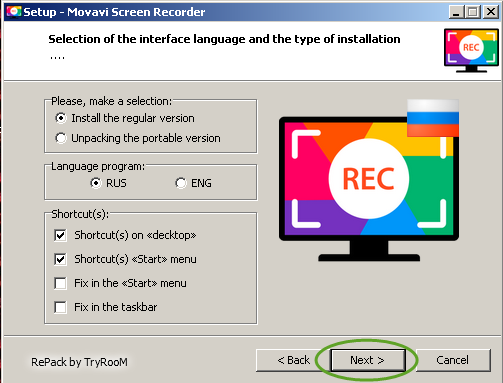Click the 'Shortcut(s):' group label
This screenshot has height=383, width=503.
(x=80, y=214)
